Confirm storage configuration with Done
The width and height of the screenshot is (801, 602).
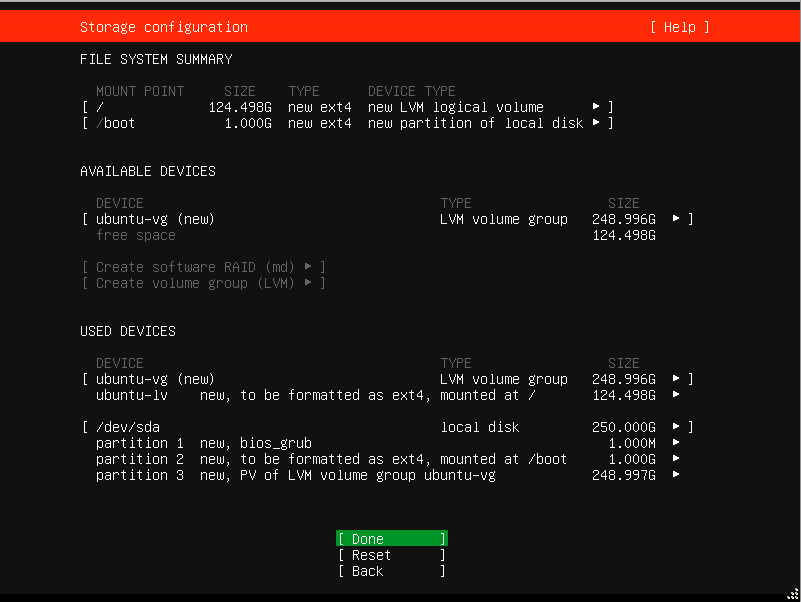click(391, 538)
